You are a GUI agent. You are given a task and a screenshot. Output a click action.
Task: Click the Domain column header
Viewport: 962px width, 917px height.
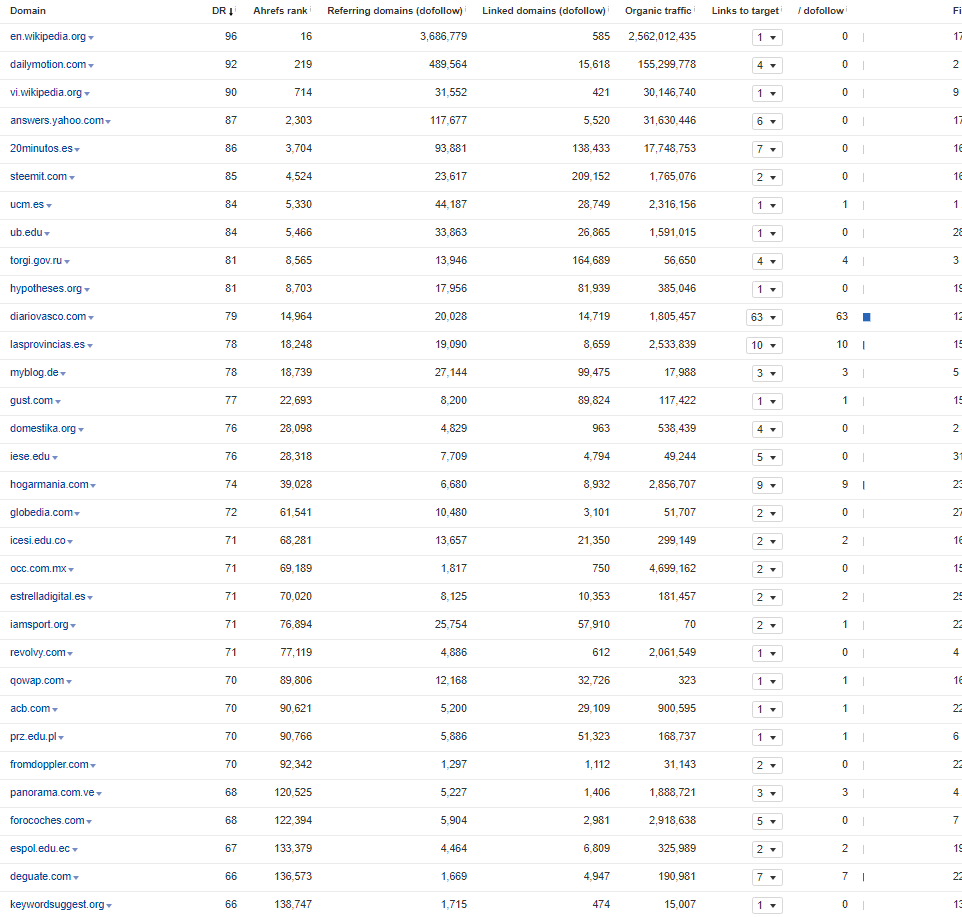click(x=28, y=10)
